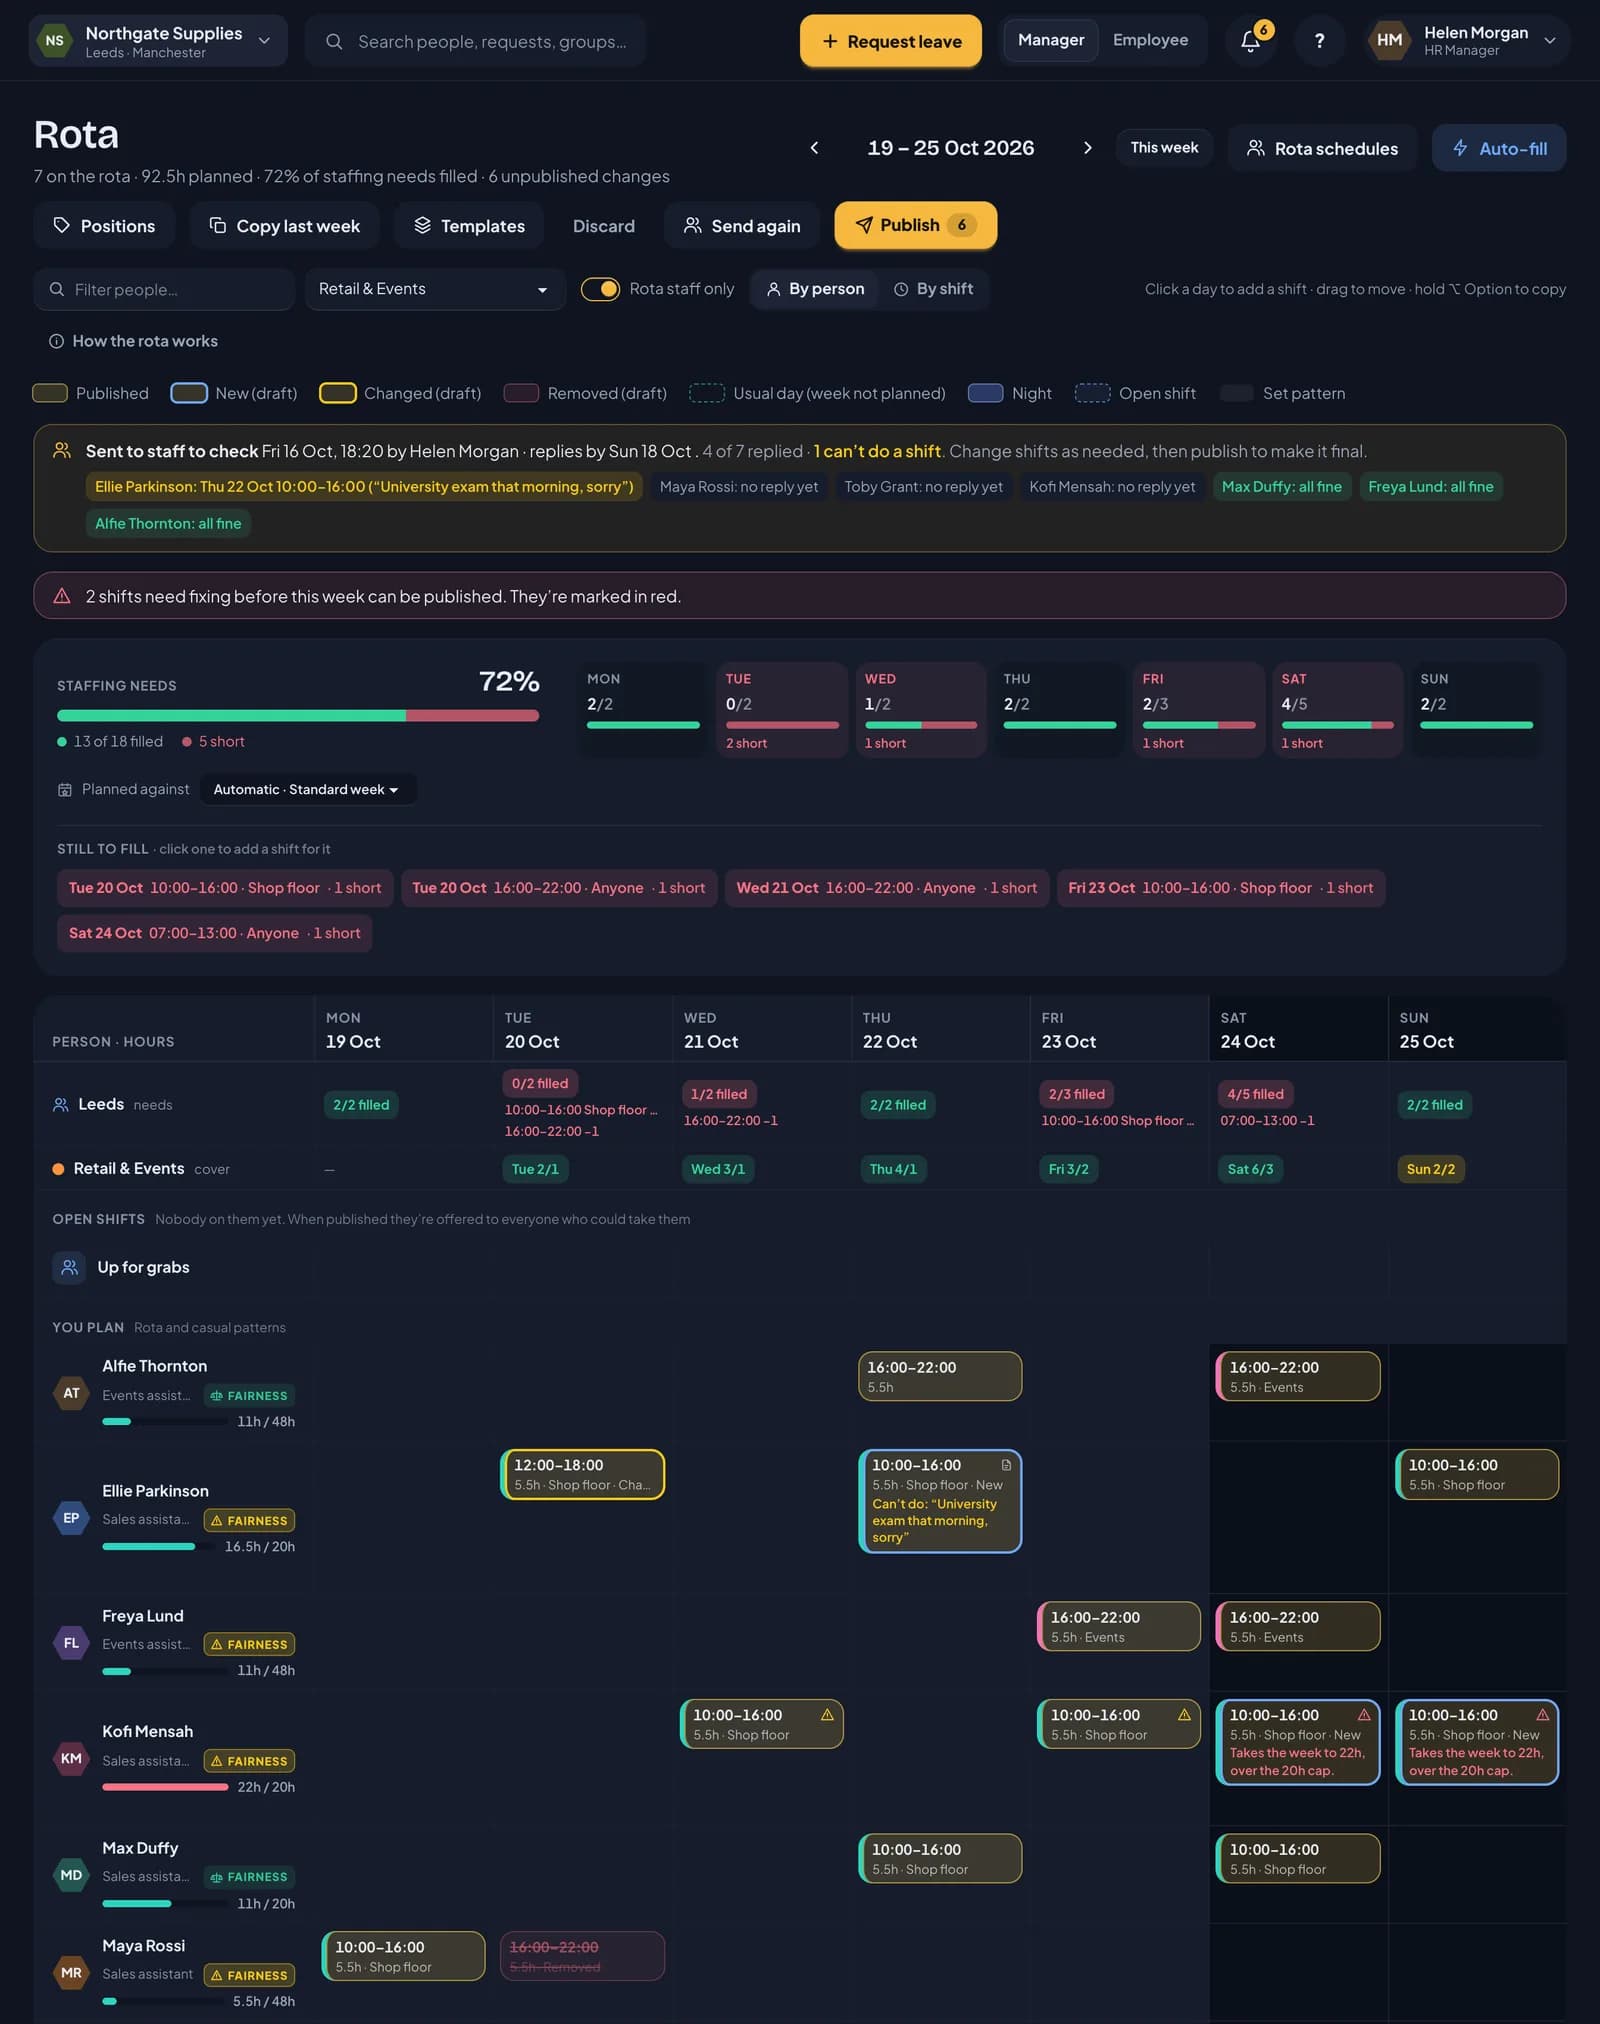Click note icon on Ellie's Thursday shift

(1006, 1465)
